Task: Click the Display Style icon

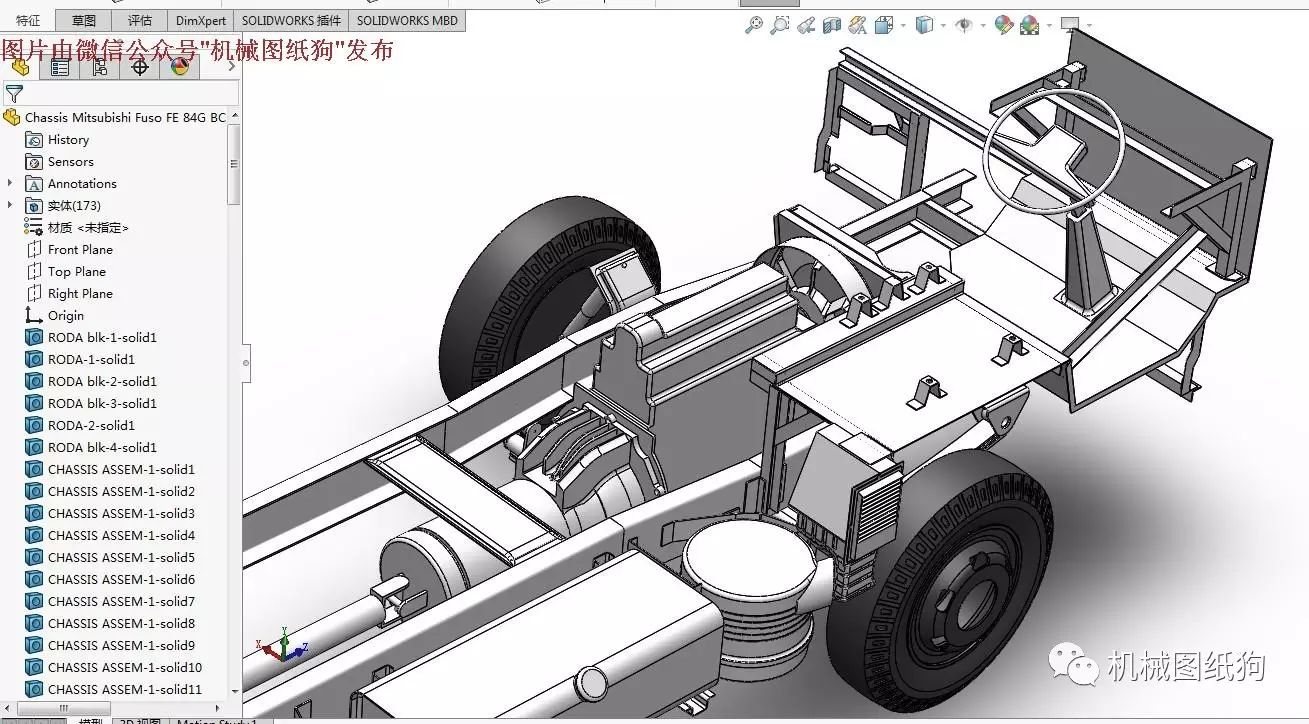Action: [925, 26]
